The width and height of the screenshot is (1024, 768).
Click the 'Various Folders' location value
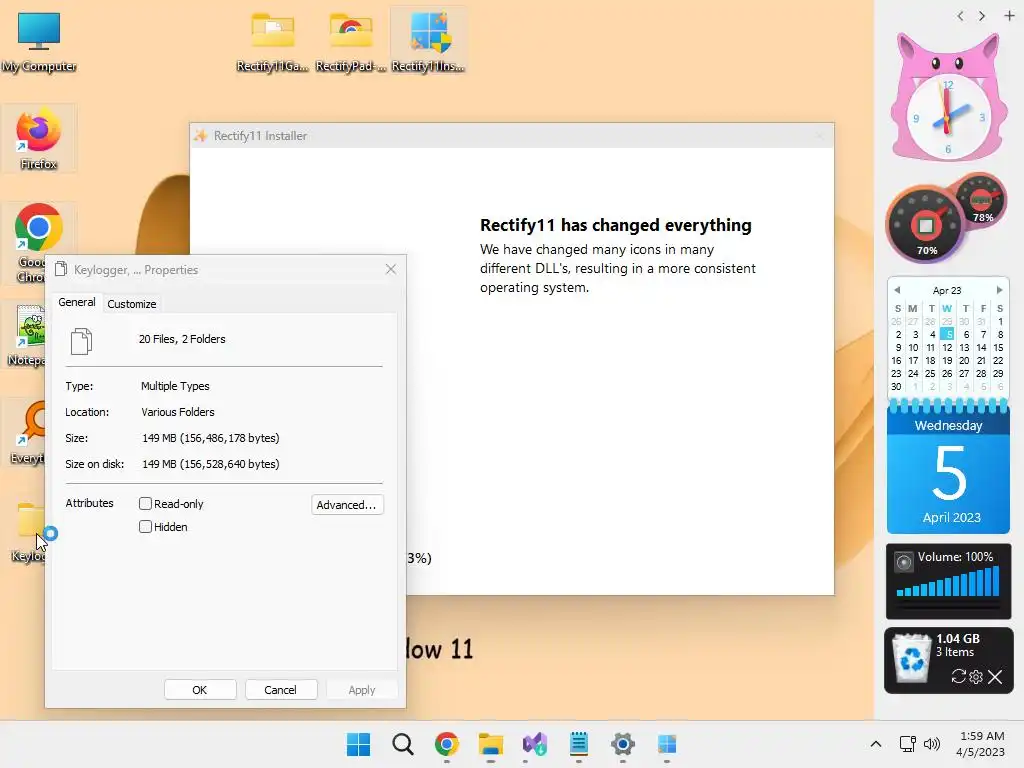pos(178,412)
